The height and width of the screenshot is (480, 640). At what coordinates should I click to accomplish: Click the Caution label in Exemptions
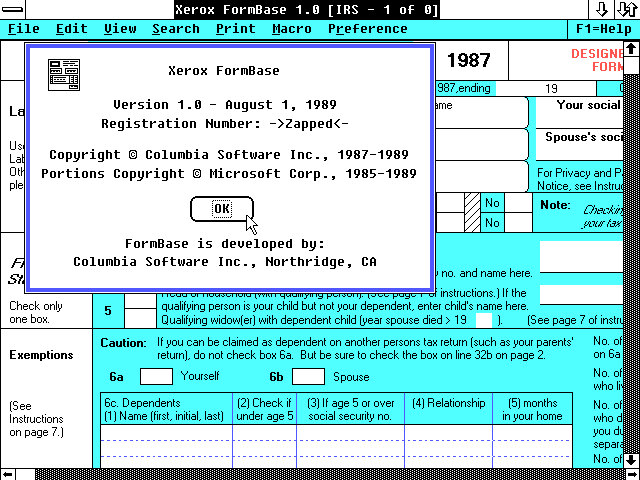click(x=123, y=343)
